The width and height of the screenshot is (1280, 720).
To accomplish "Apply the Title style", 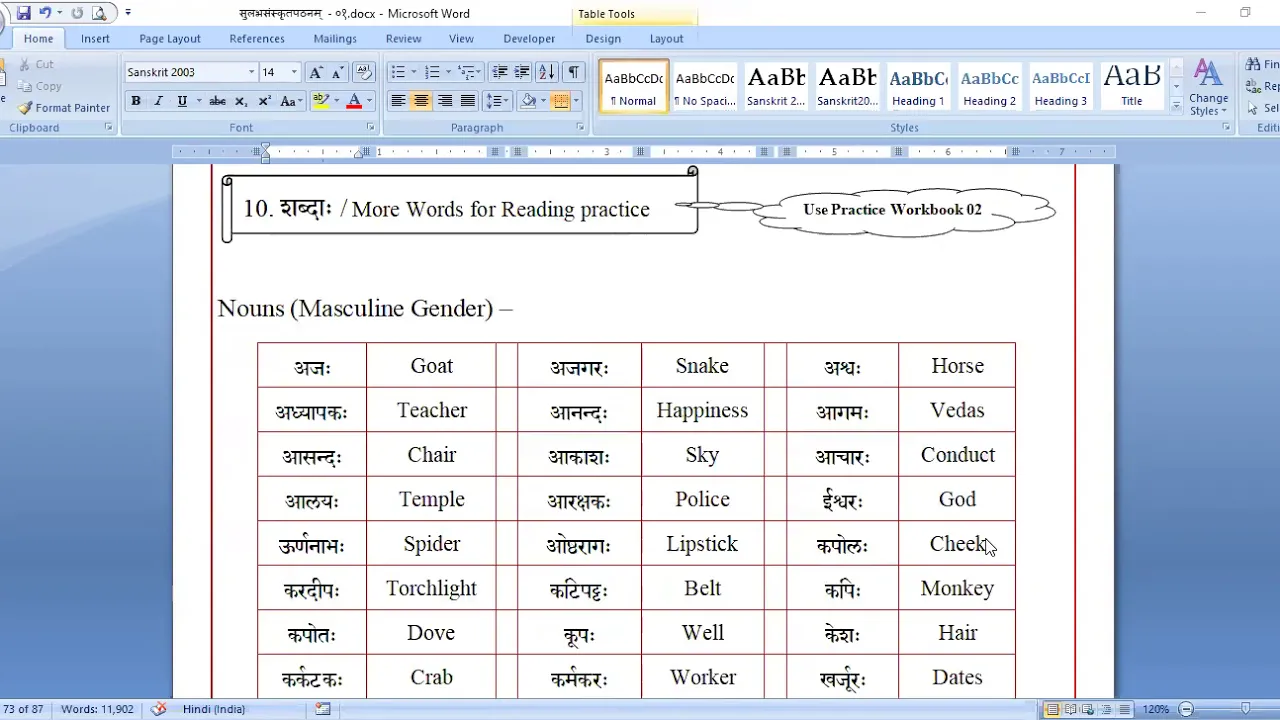I will pyautogui.click(x=1132, y=86).
